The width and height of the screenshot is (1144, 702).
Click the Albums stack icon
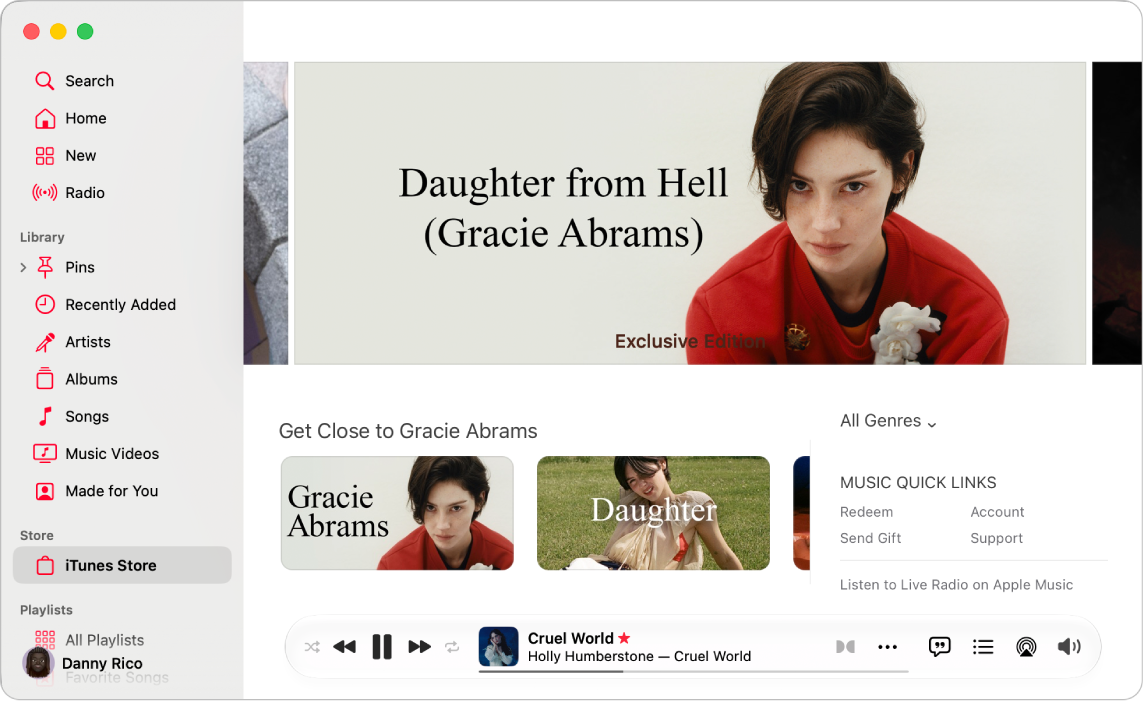45,379
